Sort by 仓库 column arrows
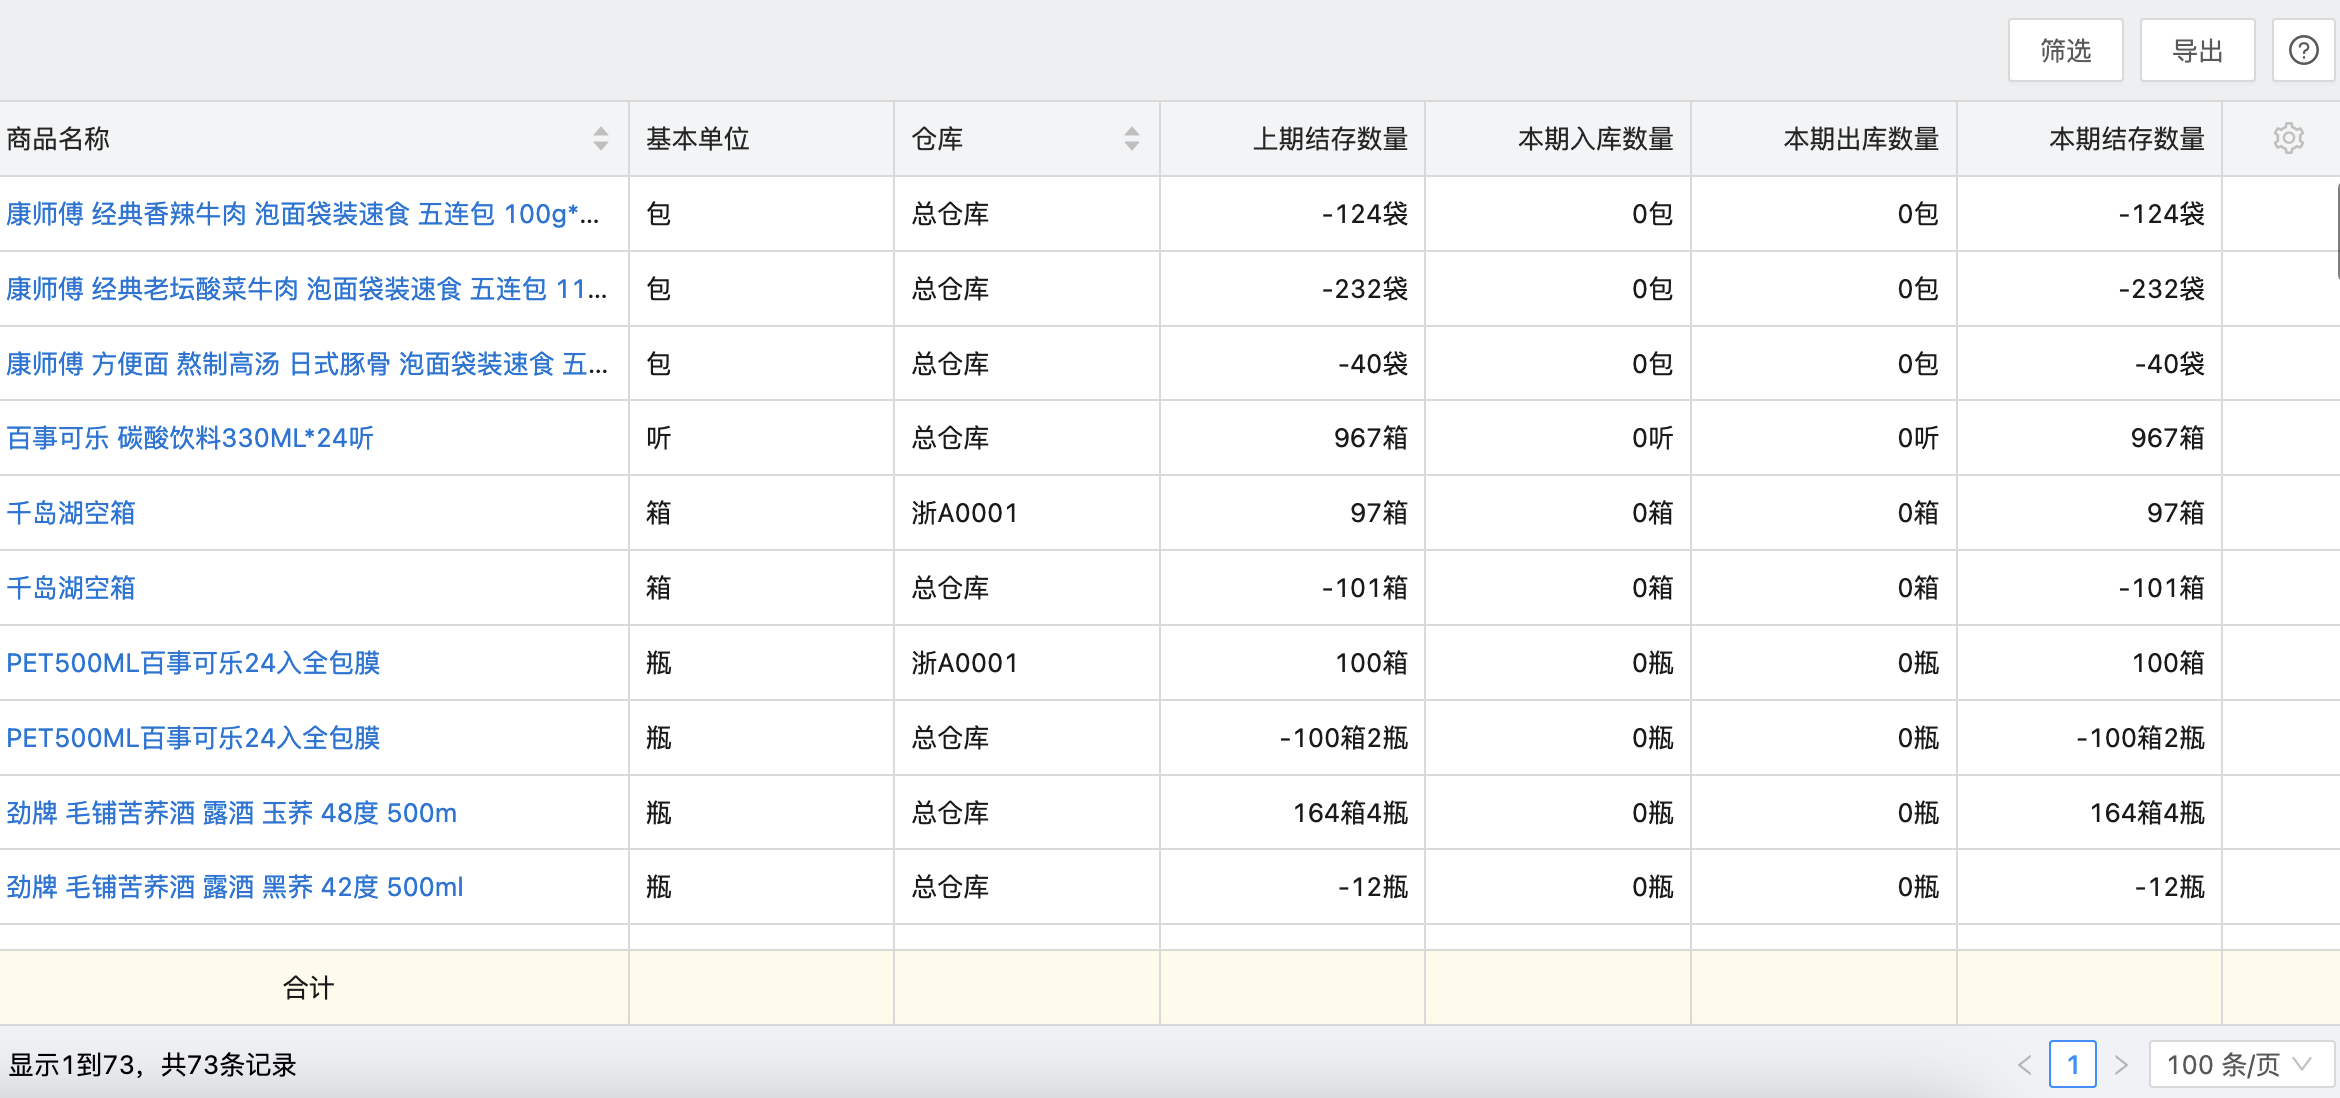 click(x=1131, y=138)
